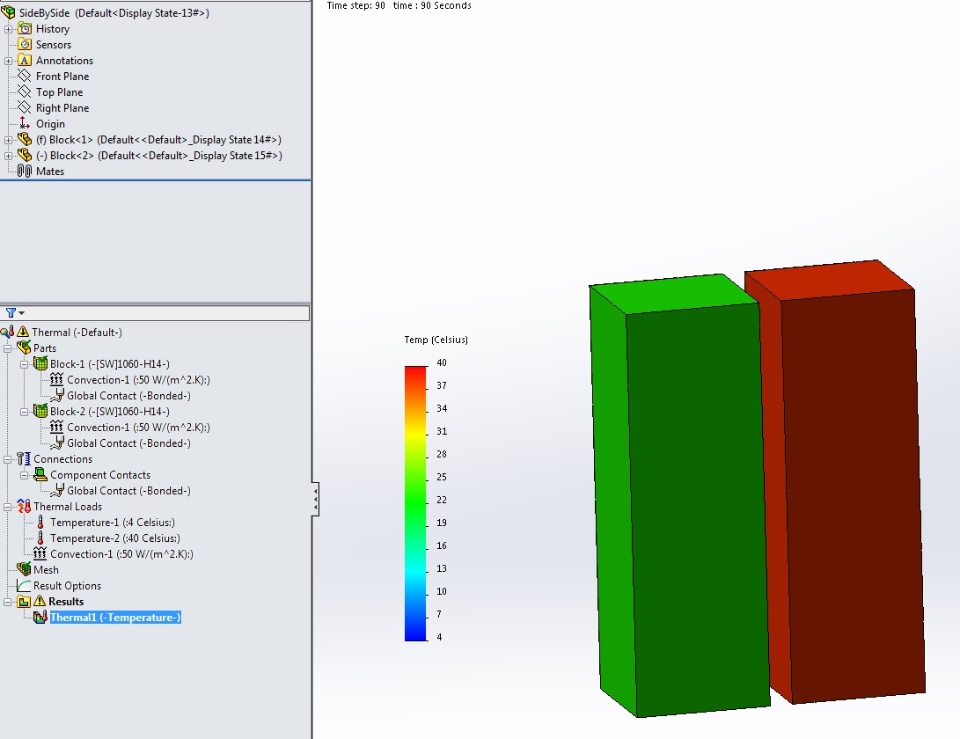Expand the Block<2> component node
The width and height of the screenshot is (960, 739).
[8, 156]
